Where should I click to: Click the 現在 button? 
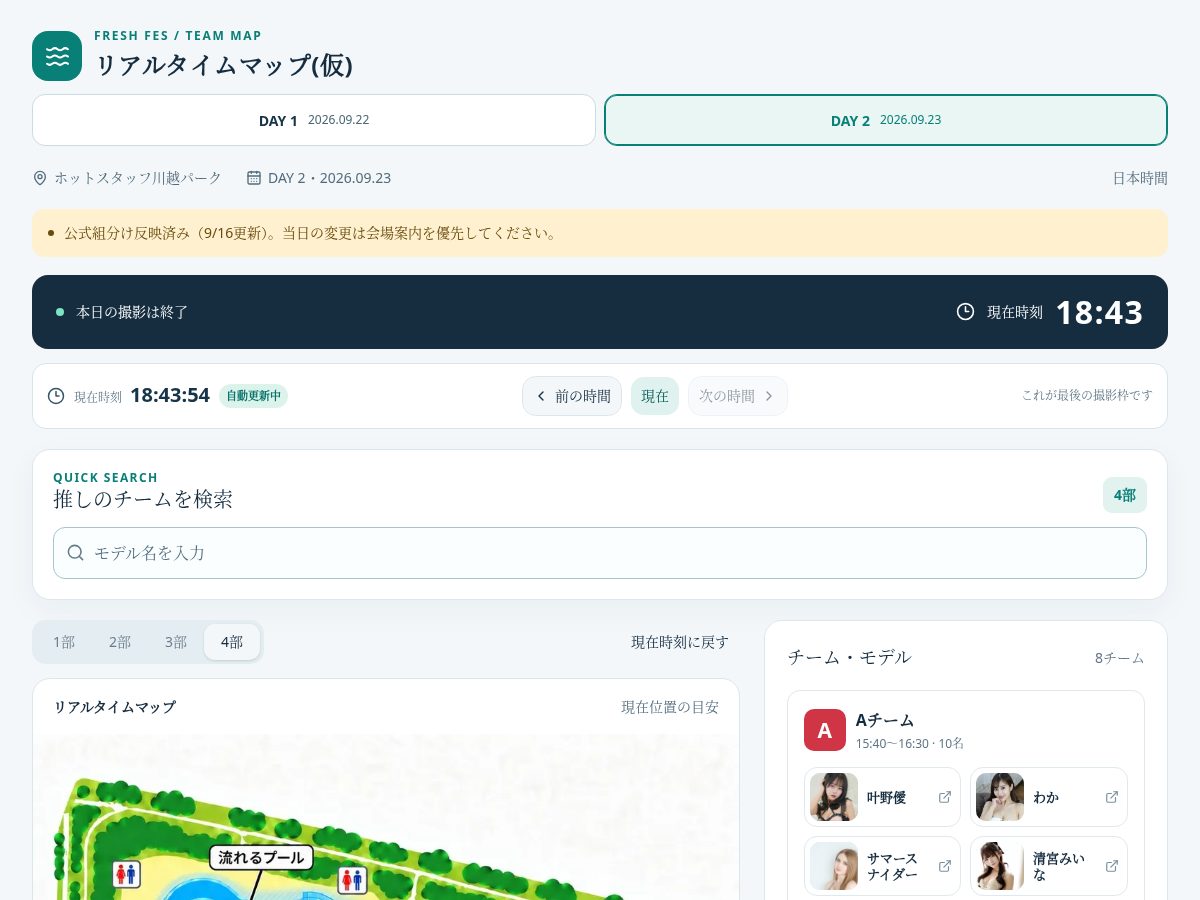(655, 396)
